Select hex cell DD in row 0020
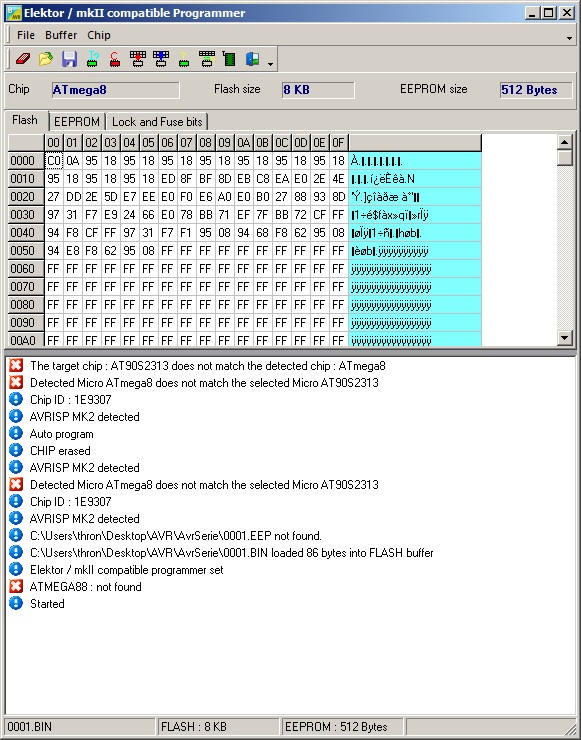Viewport: 581px width, 740px height. point(73,197)
